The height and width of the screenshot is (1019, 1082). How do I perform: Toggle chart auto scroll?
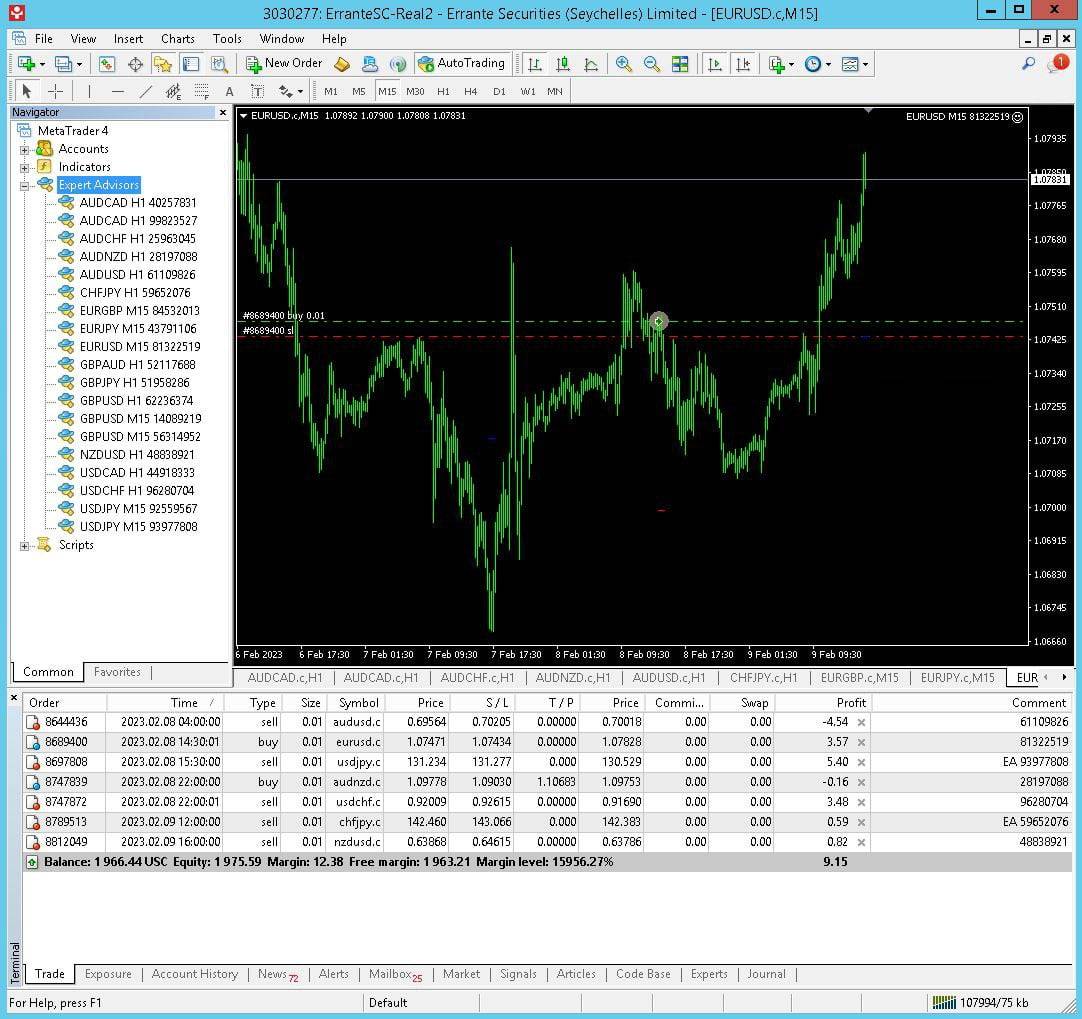715,64
